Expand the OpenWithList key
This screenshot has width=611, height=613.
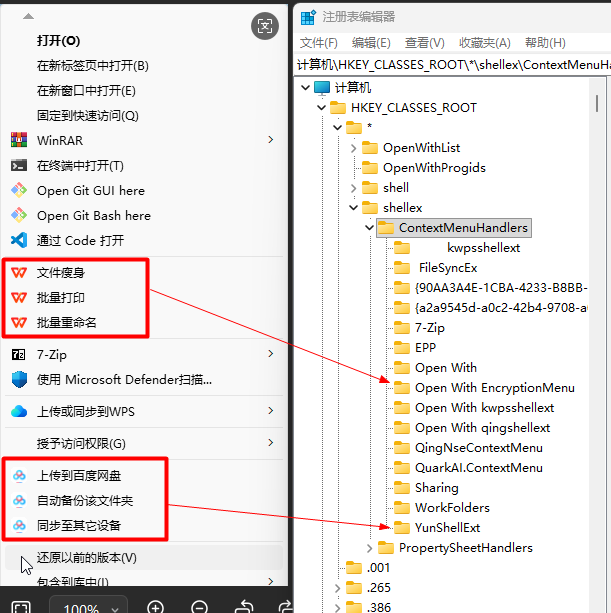click(x=354, y=148)
